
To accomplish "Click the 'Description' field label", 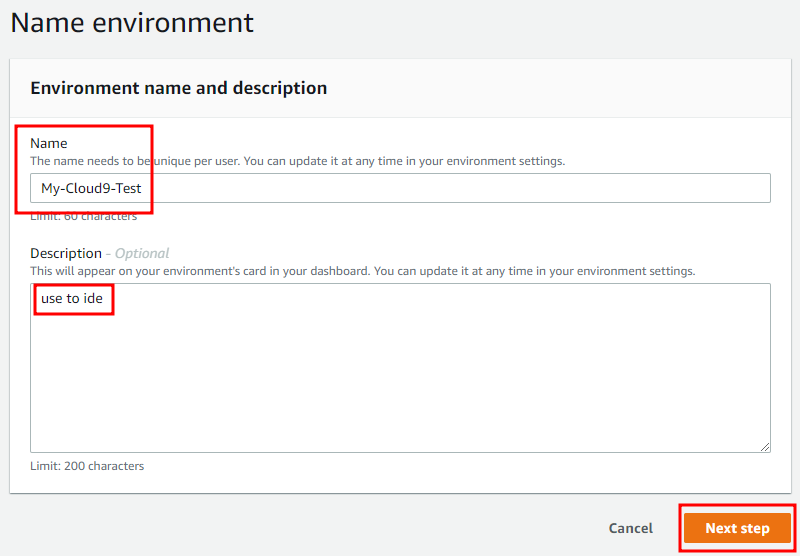I will [66, 253].
